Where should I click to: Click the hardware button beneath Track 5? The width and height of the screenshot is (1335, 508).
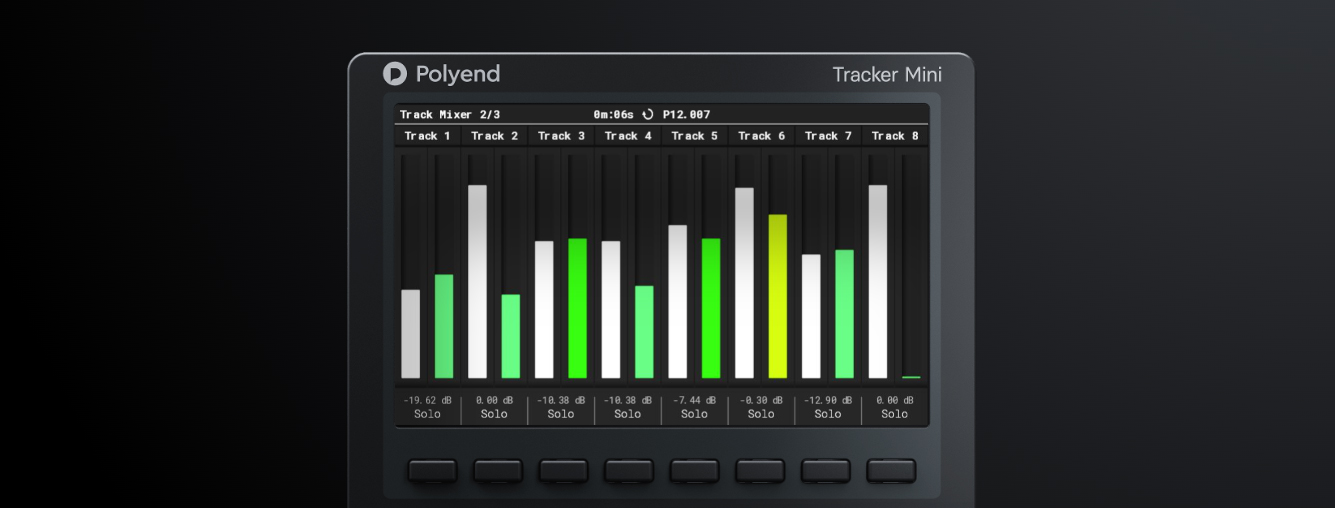pos(694,470)
